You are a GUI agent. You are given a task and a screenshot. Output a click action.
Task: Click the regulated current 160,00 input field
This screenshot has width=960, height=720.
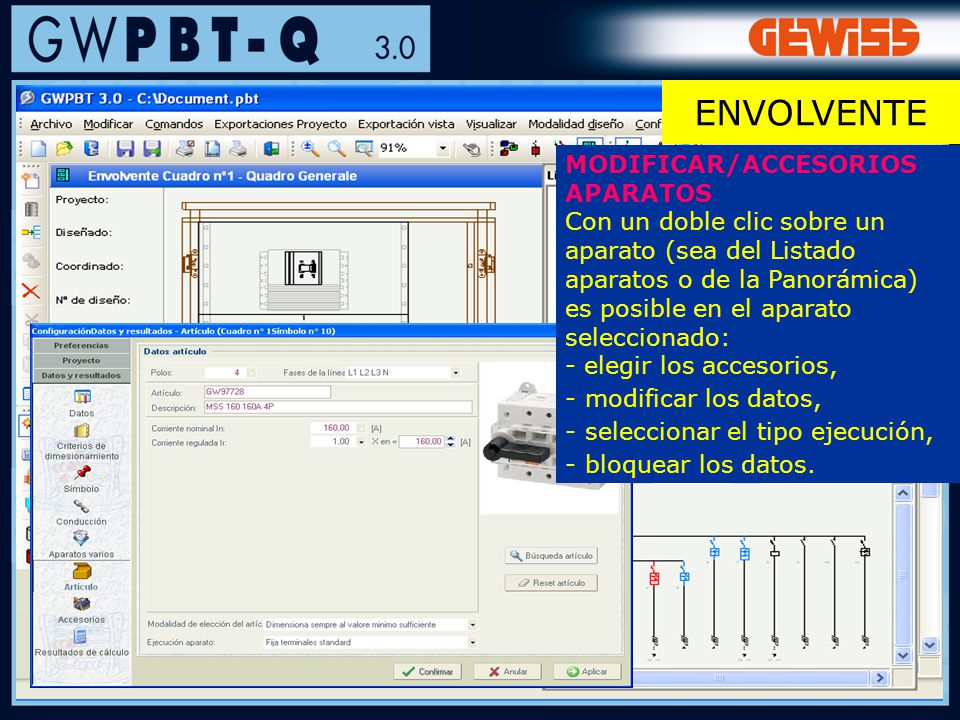[422, 441]
